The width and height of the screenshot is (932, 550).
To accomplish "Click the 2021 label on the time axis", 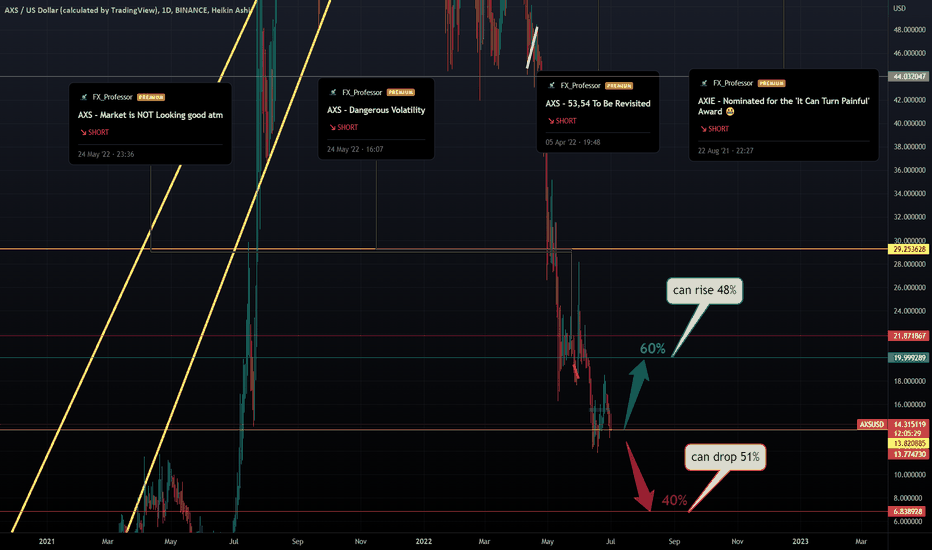I will 46,541.
